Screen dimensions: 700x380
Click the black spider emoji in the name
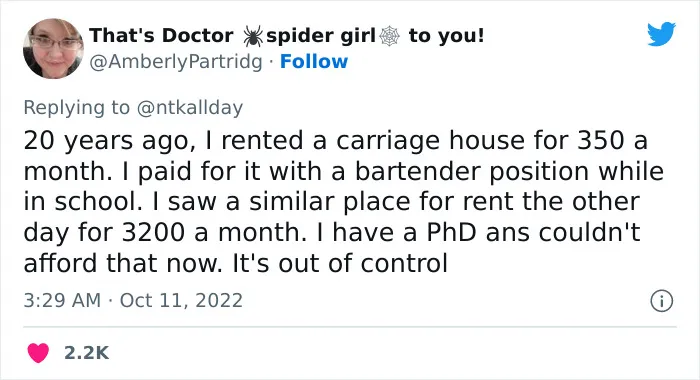tap(253, 36)
